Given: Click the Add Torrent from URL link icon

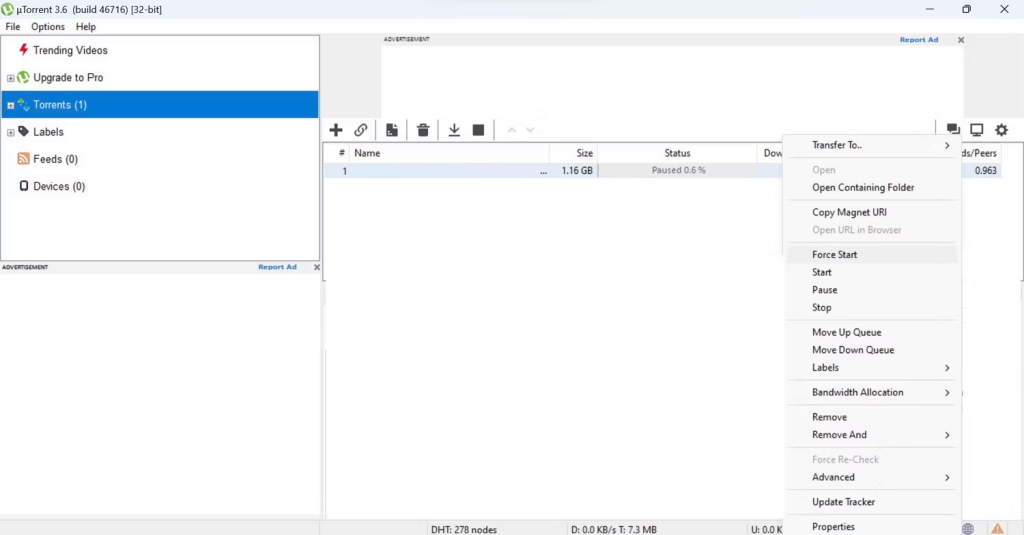Looking at the screenshot, I should pos(360,130).
